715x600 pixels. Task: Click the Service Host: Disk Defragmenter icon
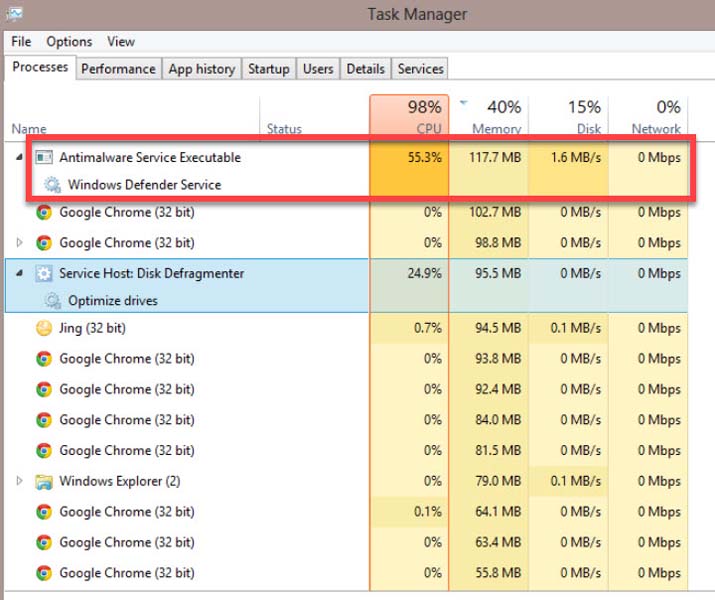(44, 274)
